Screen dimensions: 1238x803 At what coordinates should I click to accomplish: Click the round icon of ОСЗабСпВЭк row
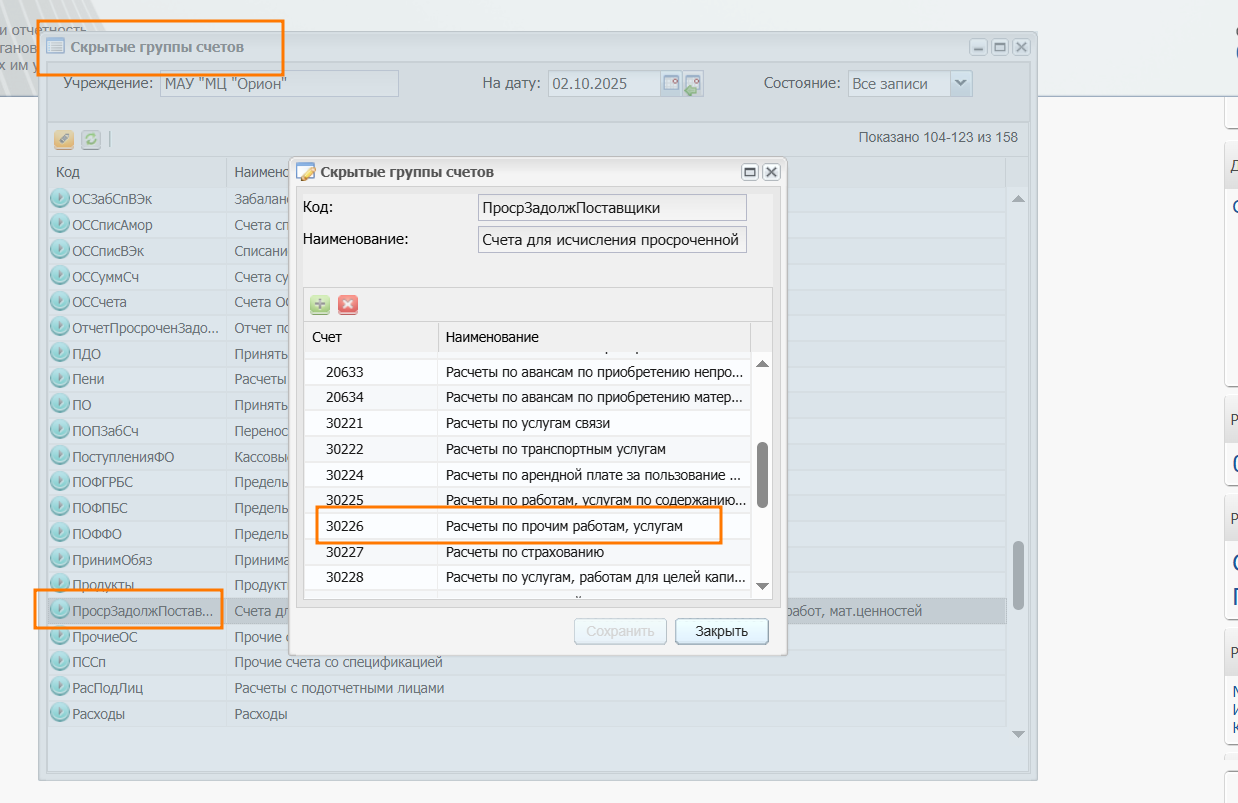60,199
